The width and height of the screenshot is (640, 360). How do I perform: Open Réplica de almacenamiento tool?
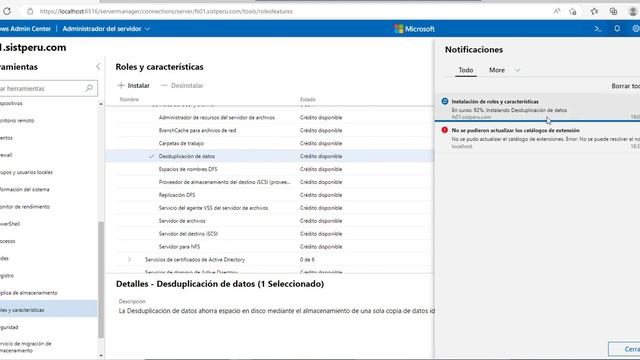pyautogui.click(x=49, y=293)
